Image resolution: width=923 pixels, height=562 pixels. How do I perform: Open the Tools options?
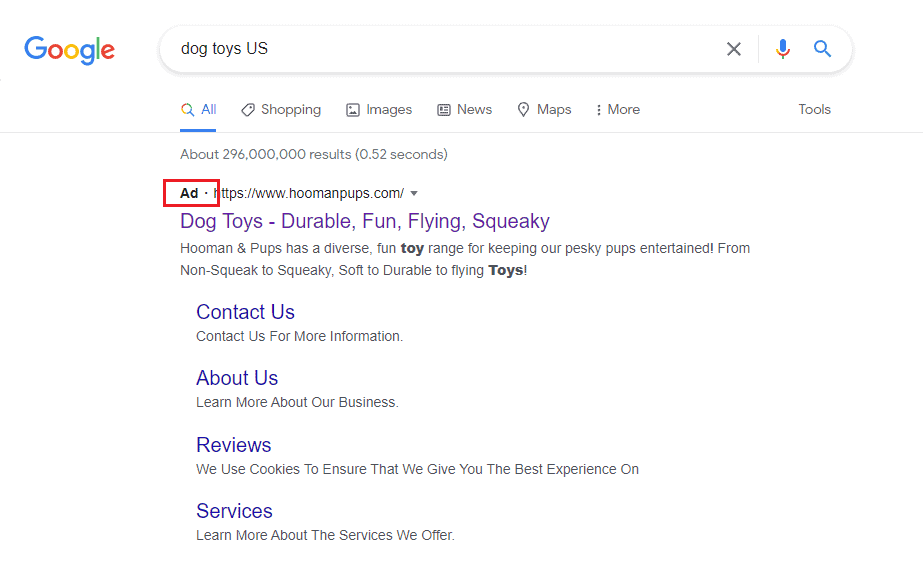pyautogui.click(x=814, y=109)
